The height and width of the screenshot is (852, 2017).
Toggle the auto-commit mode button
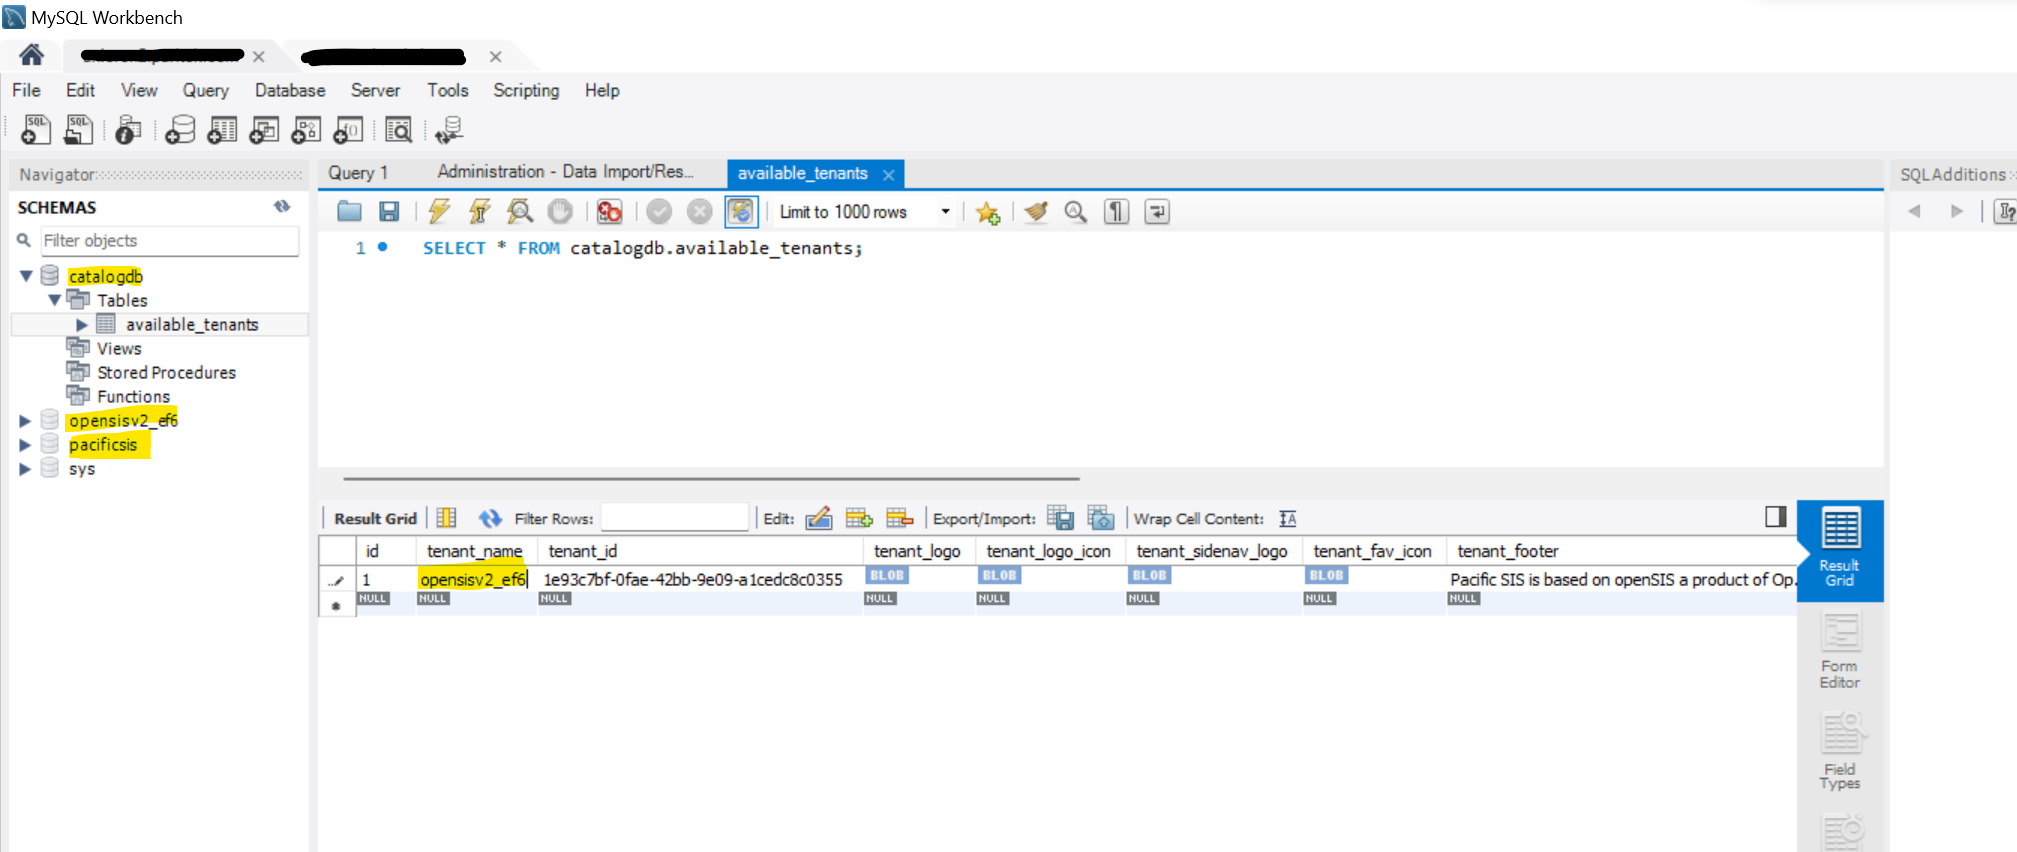[741, 211]
